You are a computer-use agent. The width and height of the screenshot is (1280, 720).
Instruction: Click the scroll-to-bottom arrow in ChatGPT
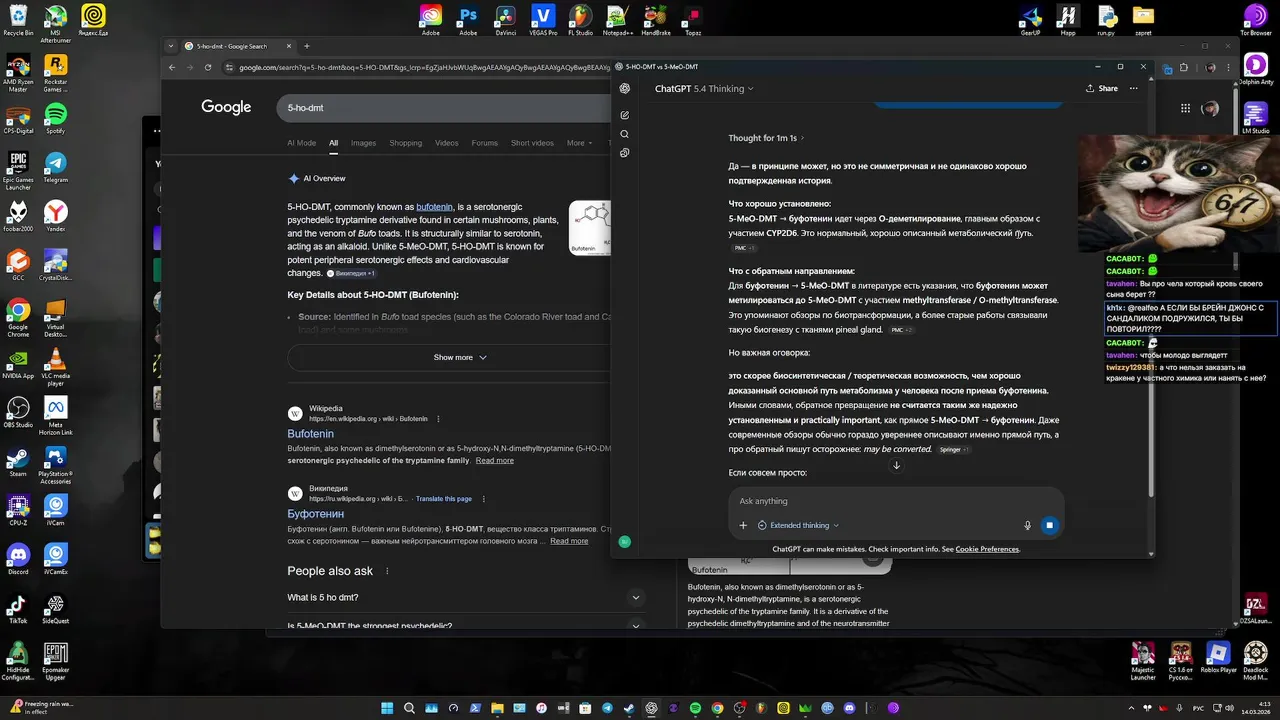(x=896, y=466)
